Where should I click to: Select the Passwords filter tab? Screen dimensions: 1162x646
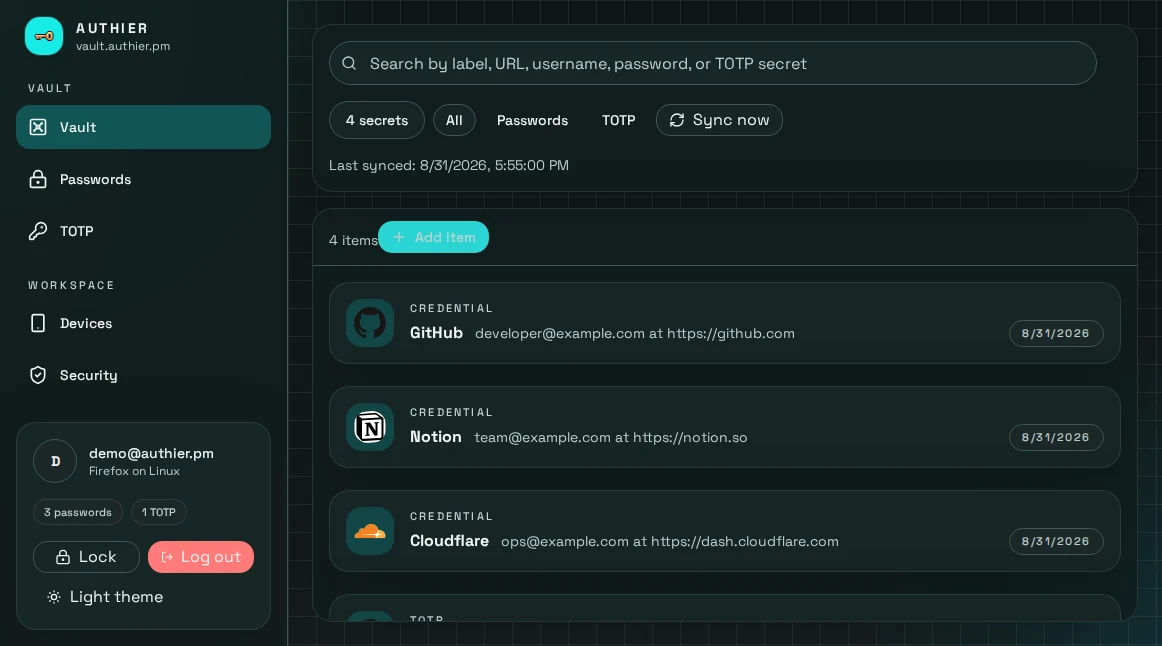532,120
